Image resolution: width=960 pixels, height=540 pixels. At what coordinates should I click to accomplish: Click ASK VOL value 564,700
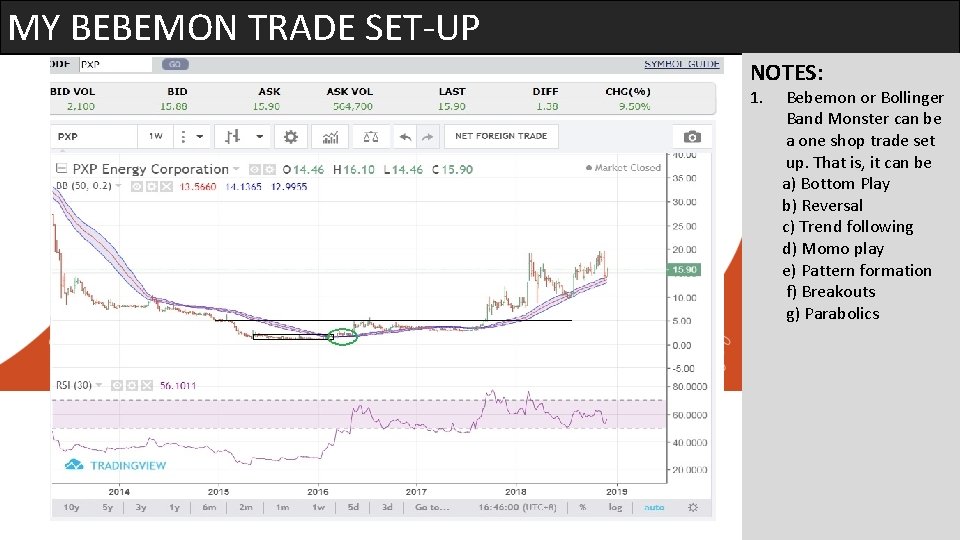[353, 106]
